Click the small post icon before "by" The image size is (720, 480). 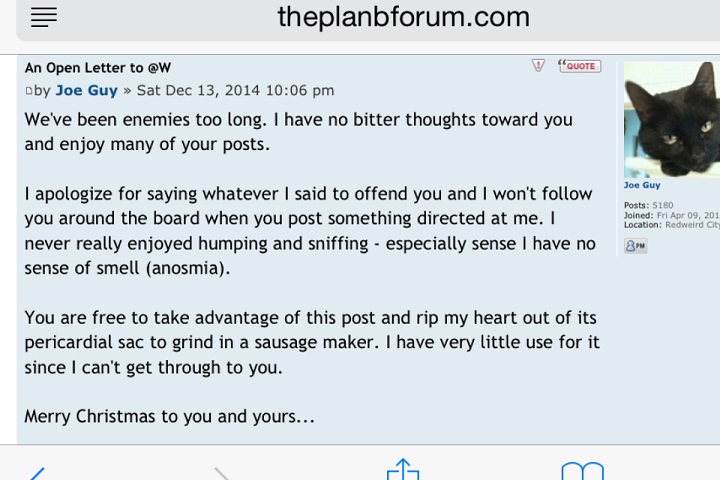[29, 91]
